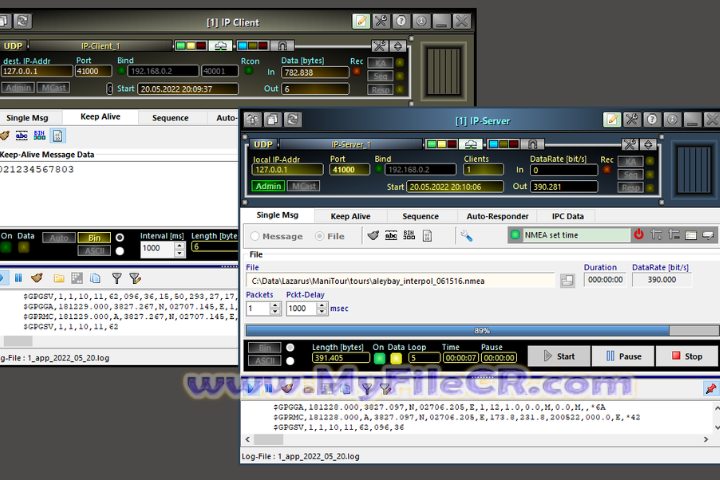Open help icon in IP-Server title bar
The image size is (720, 480).
[652, 120]
